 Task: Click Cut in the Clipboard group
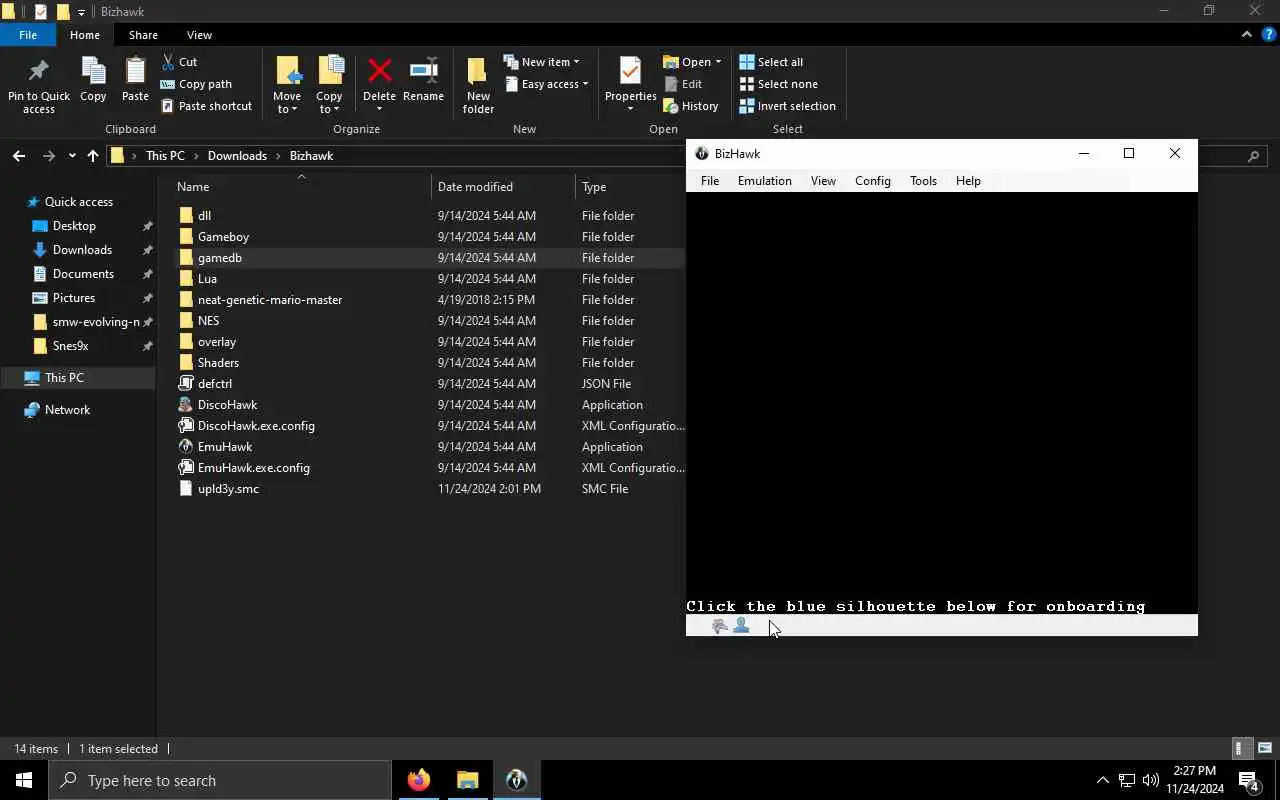[x=179, y=62]
